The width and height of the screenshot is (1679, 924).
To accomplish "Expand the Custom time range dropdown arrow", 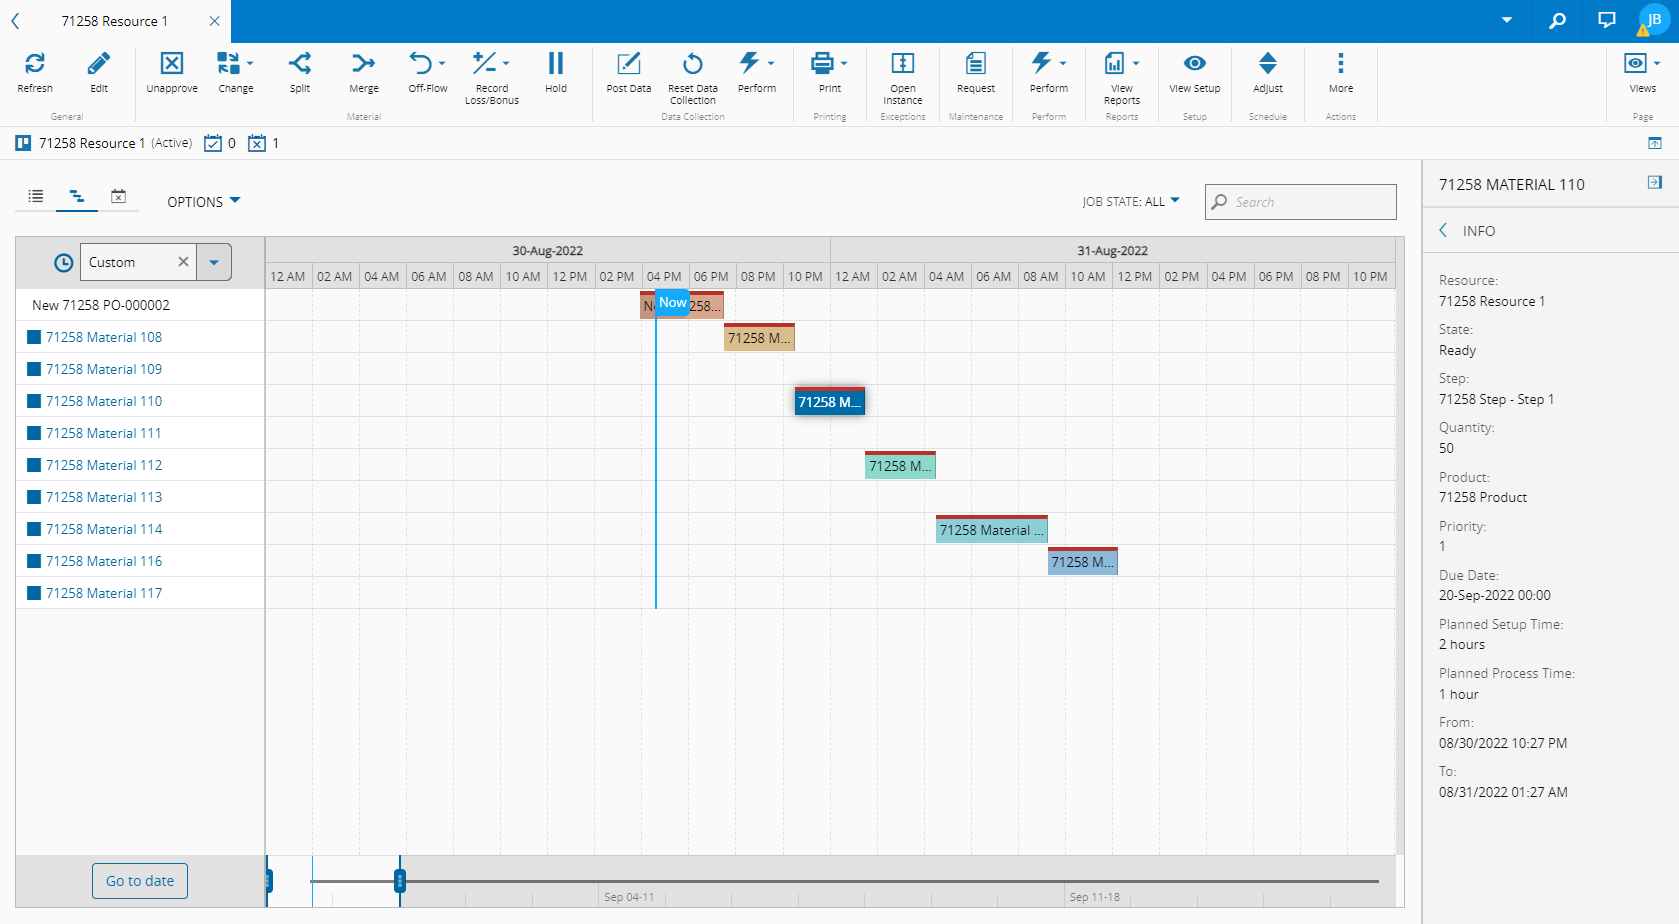I will pos(214,263).
